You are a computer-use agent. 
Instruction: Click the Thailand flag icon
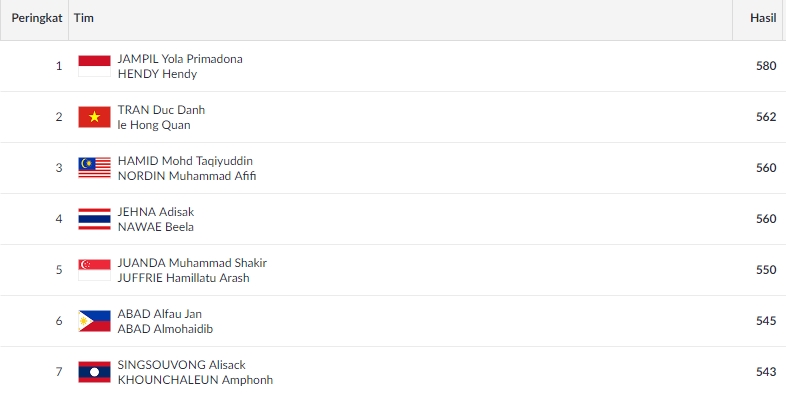coord(94,219)
